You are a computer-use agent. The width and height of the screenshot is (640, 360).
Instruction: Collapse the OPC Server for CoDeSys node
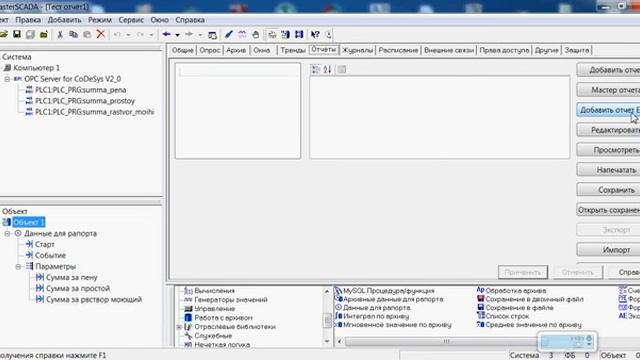[x=7, y=79]
